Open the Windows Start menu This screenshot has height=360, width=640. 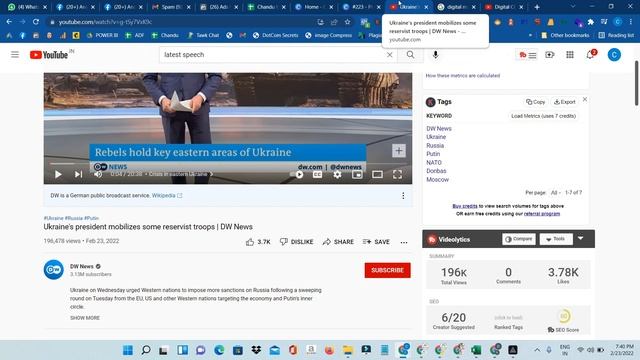(x=128, y=350)
